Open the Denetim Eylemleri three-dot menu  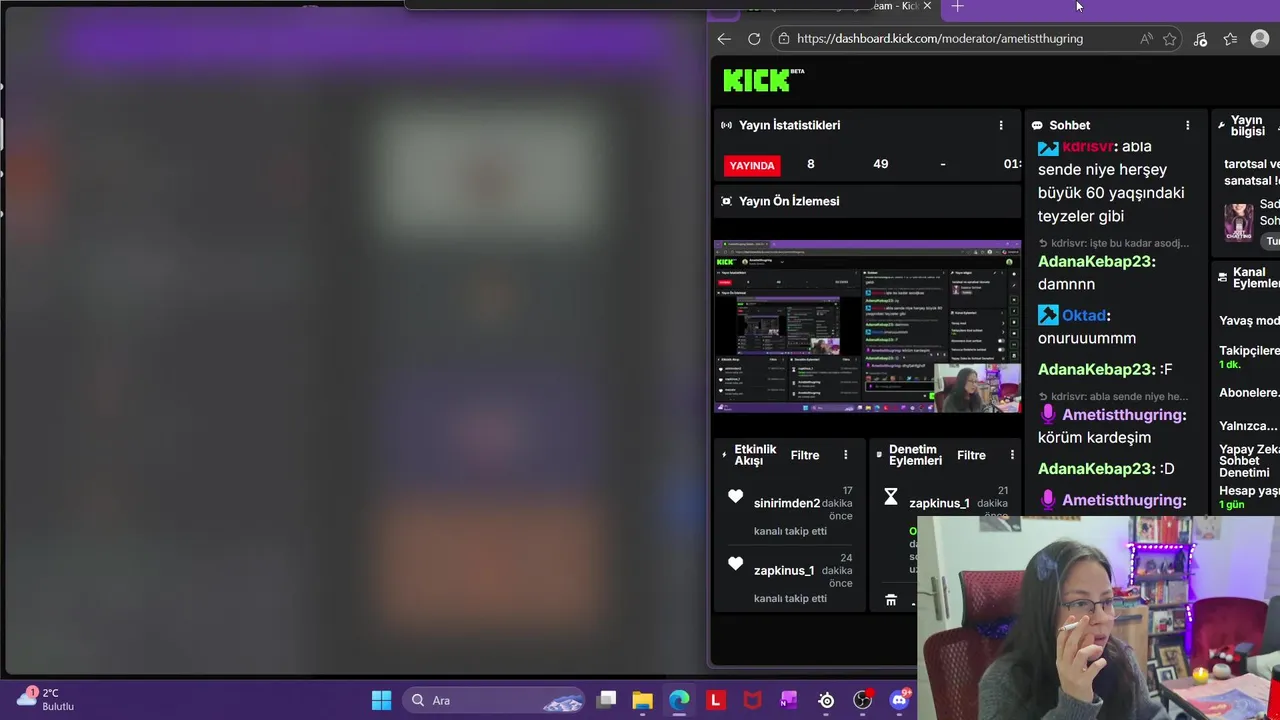[1012, 455]
